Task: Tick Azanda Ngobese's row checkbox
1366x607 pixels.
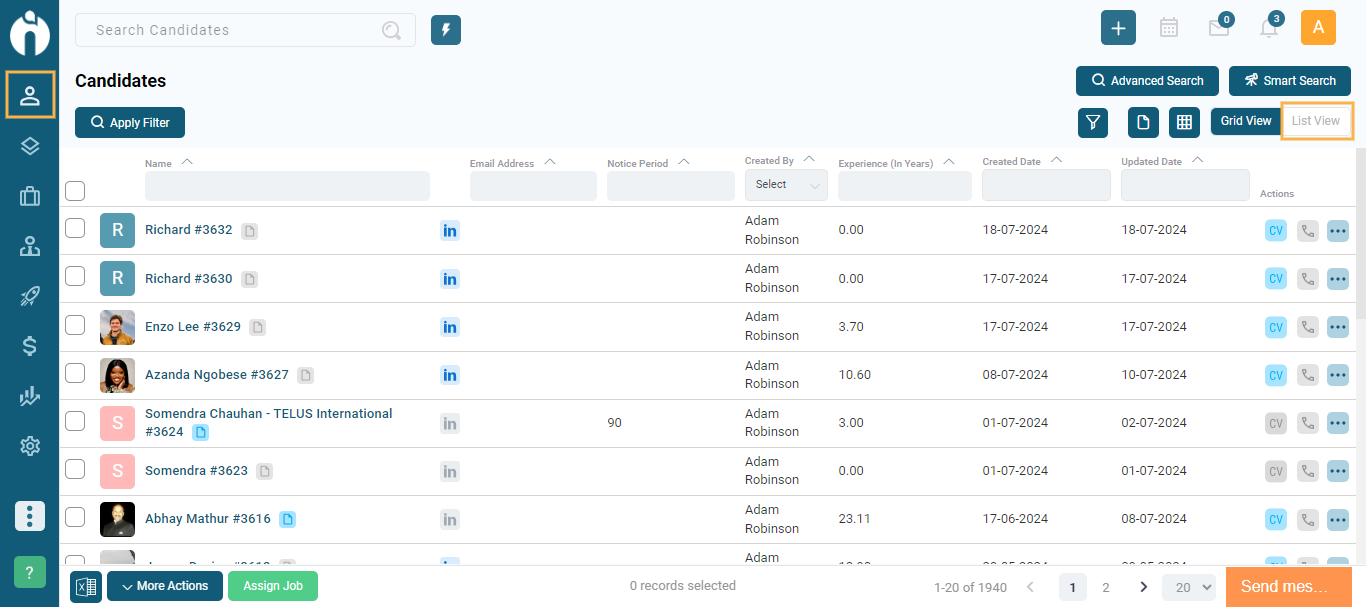Action: [x=75, y=374]
